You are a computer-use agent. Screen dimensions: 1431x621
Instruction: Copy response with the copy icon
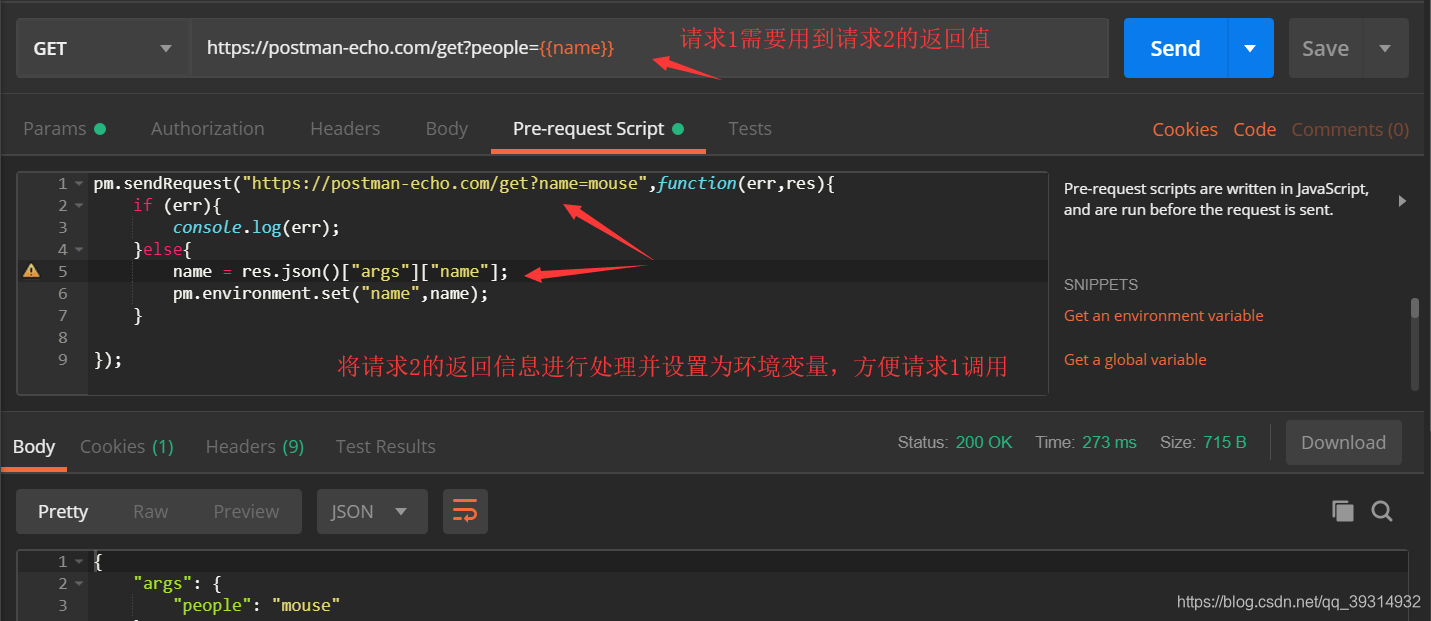tap(1342, 511)
